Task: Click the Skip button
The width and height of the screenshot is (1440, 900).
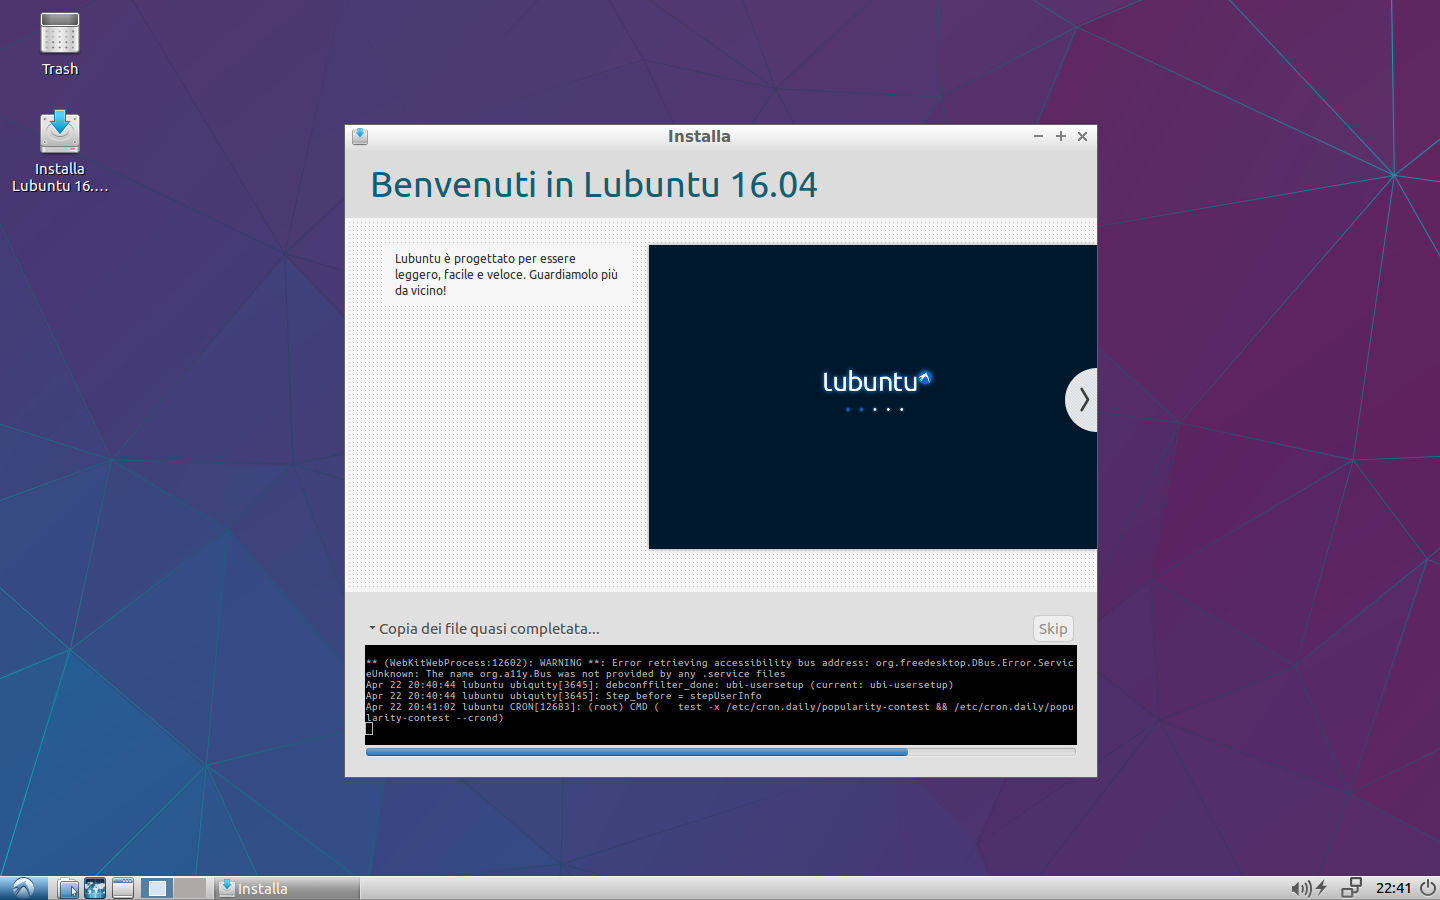Action: pyautogui.click(x=1052, y=628)
